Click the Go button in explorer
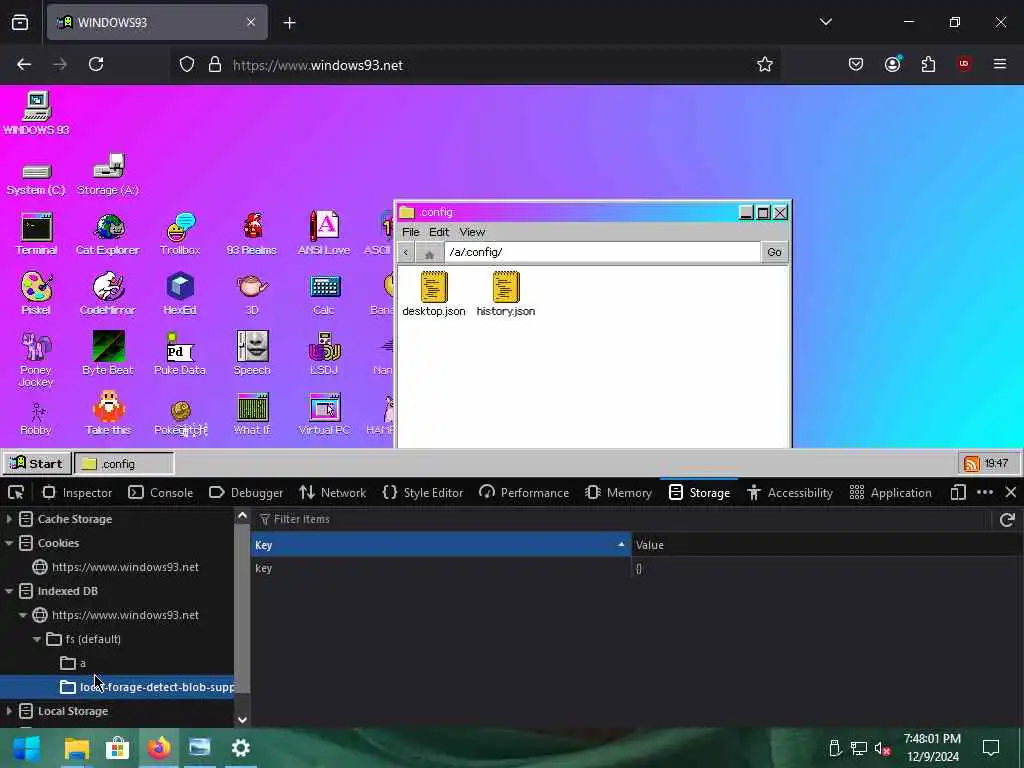Viewport: 1024px width, 768px height. tap(774, 252)
